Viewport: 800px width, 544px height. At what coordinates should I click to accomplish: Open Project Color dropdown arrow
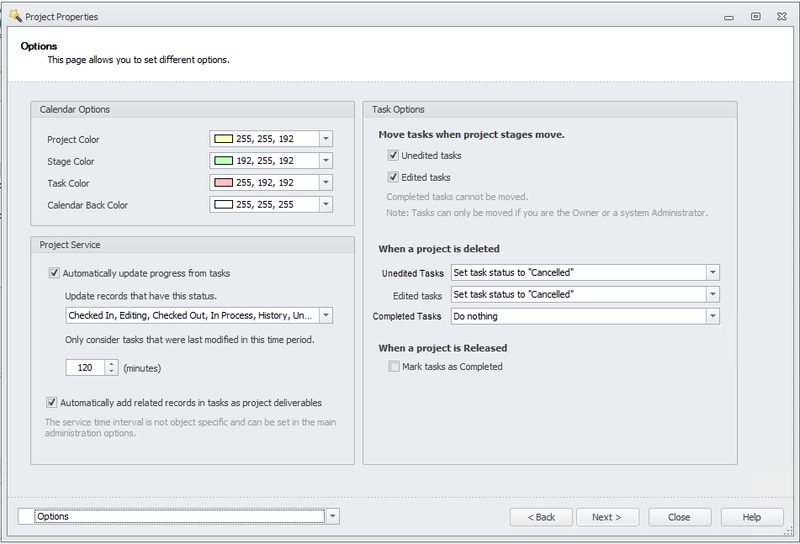point(326,138)
